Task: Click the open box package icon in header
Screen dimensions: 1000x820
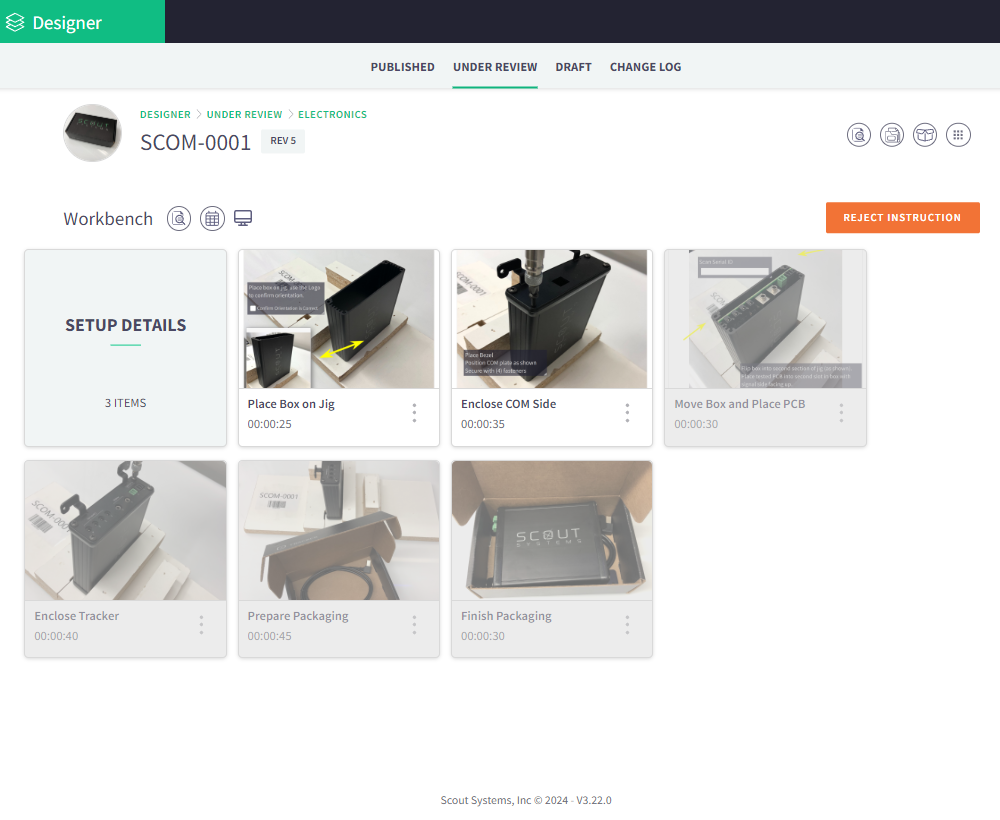Action: [925, 135]
